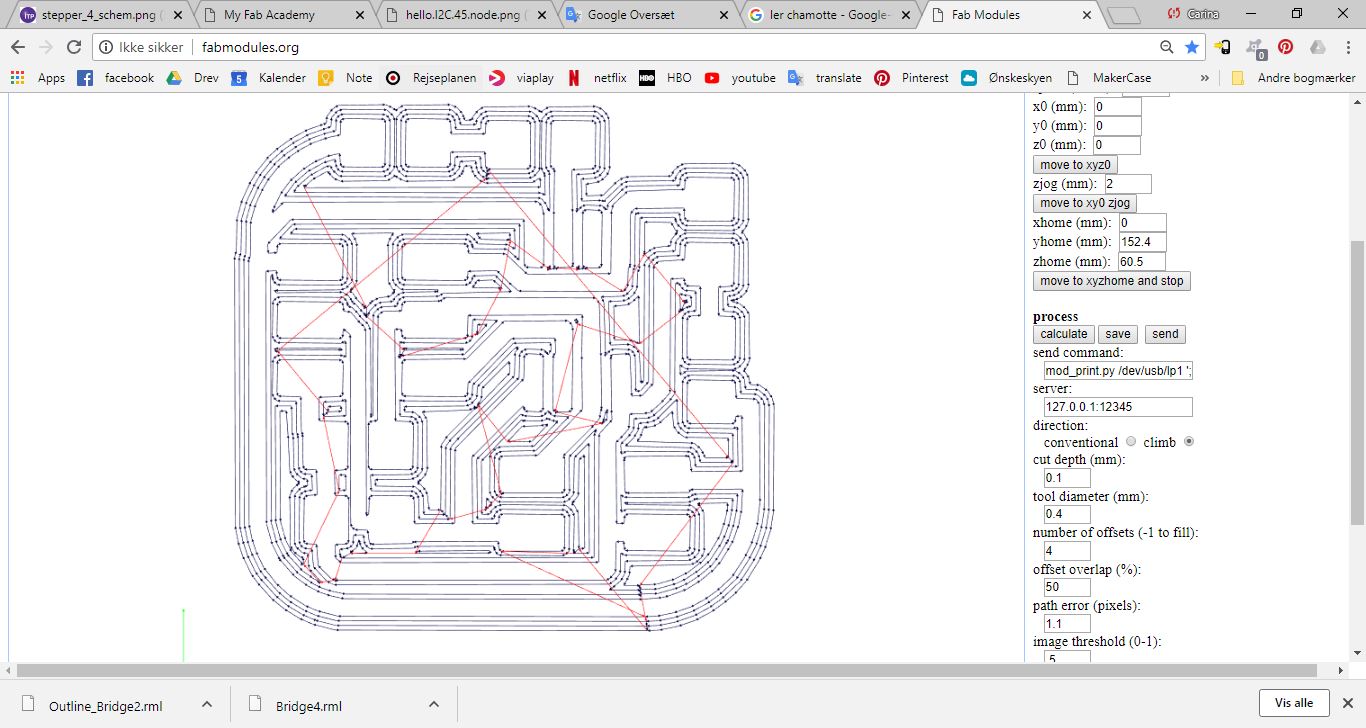Open the Carina profile button
This screenshot has width=1366, height=728.
(1193, 14)
